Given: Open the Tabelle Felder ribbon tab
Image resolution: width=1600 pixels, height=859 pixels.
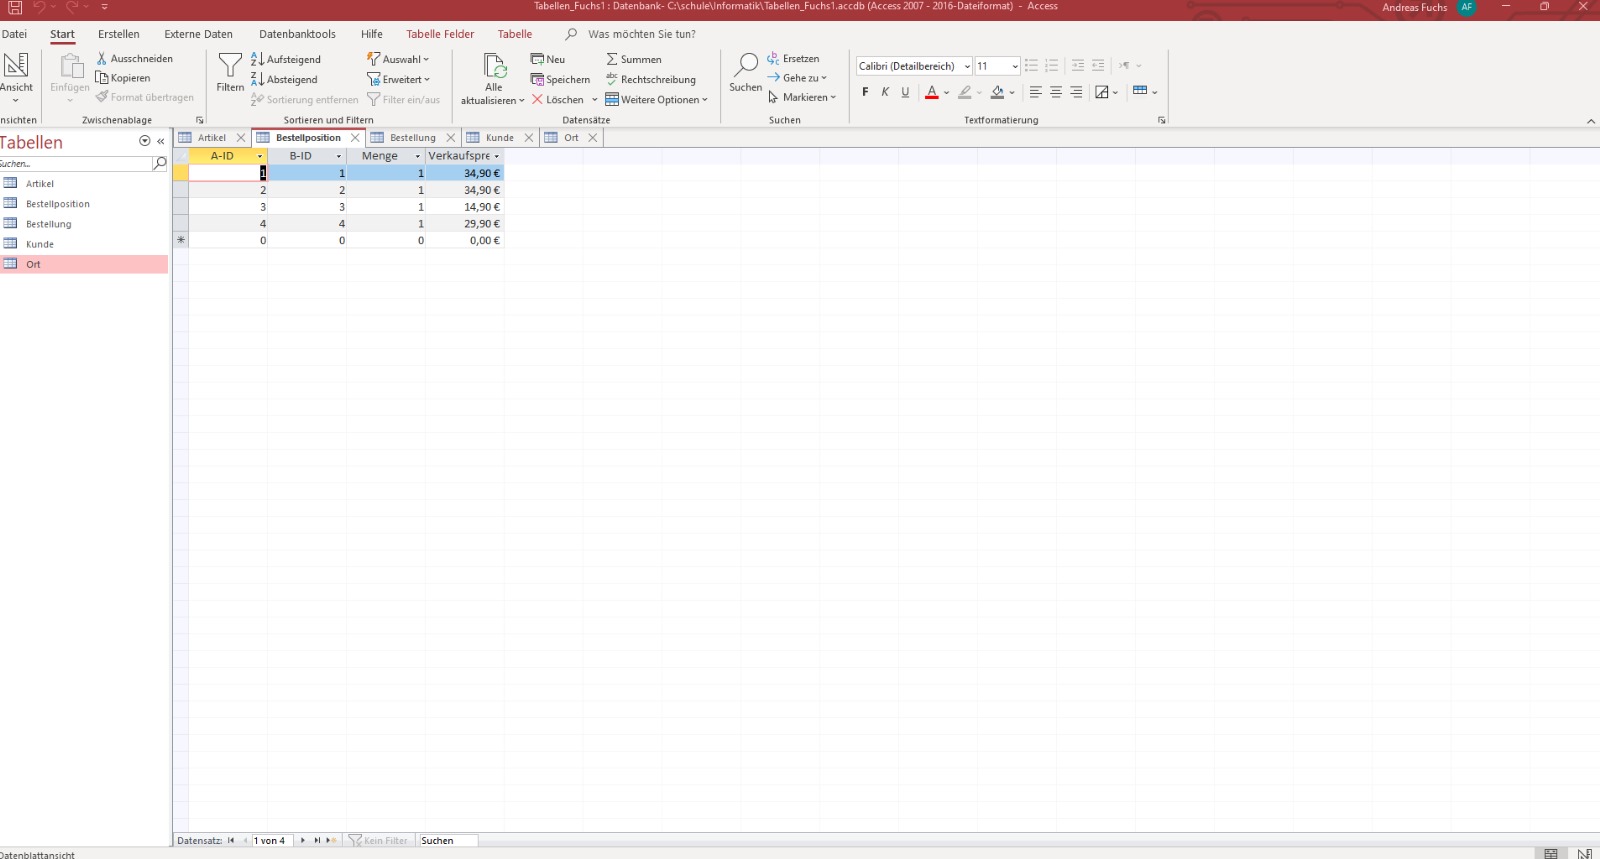Looking at the screenshot, I should pyautogui.click(x=440, y=34).
